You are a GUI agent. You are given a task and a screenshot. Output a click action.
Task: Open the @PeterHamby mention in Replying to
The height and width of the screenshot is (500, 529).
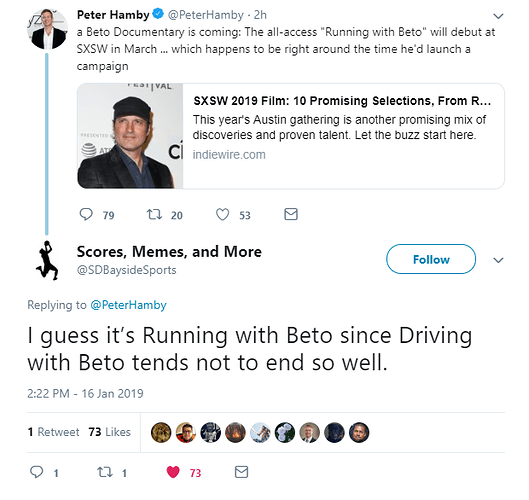(x=128, y=305)
